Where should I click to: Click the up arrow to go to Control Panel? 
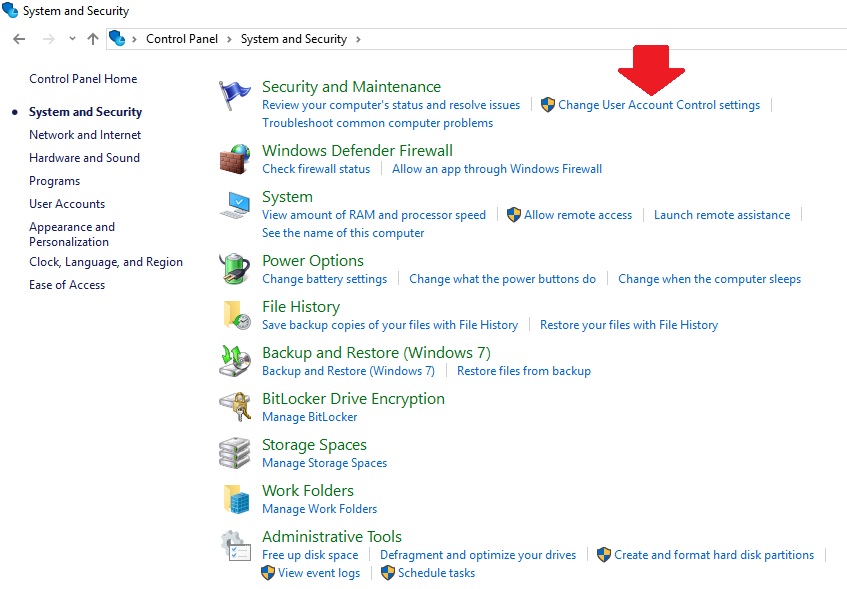94,39
